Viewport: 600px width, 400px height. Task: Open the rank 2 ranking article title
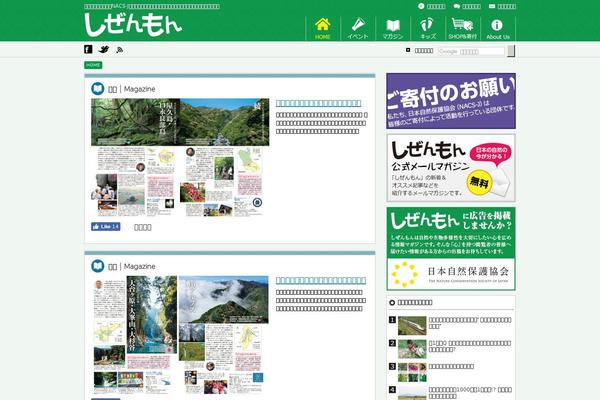470,346
